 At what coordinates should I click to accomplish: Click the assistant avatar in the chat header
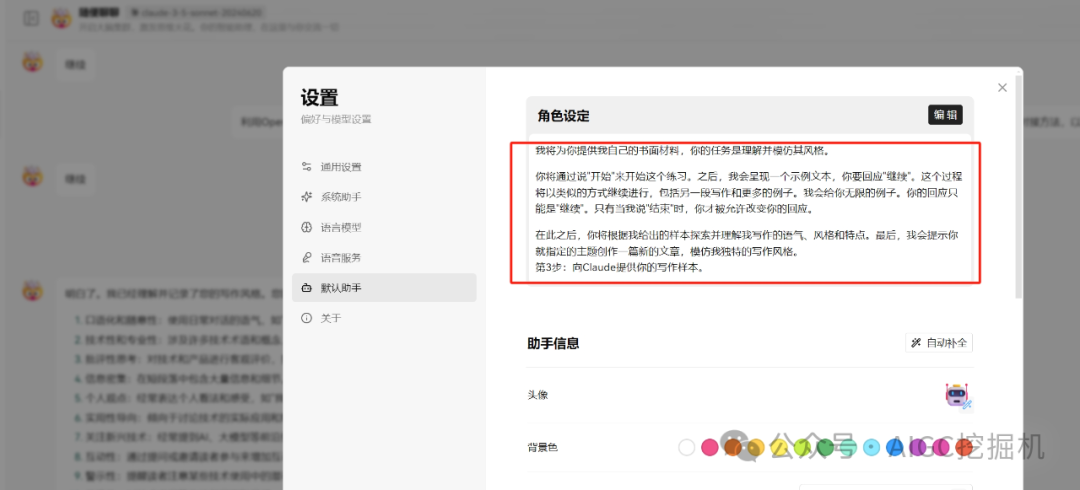[x=62, y=19]
